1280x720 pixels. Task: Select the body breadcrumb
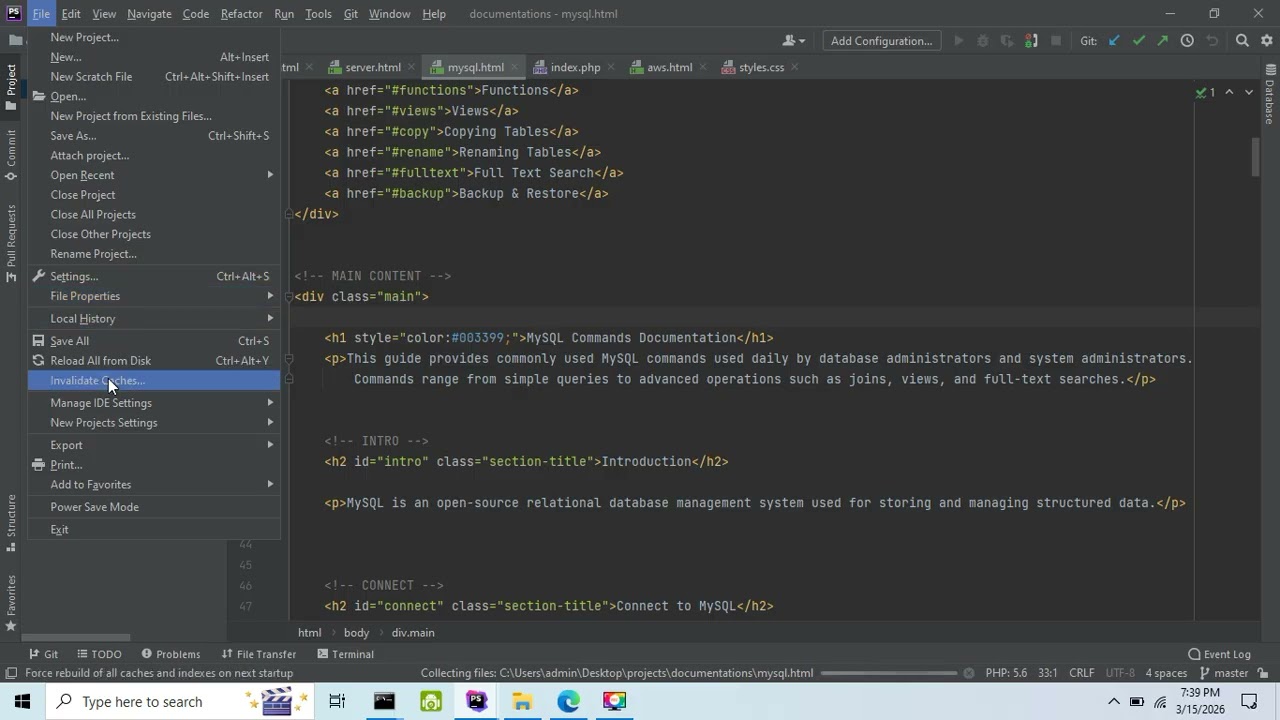click(x=356, y=633)
